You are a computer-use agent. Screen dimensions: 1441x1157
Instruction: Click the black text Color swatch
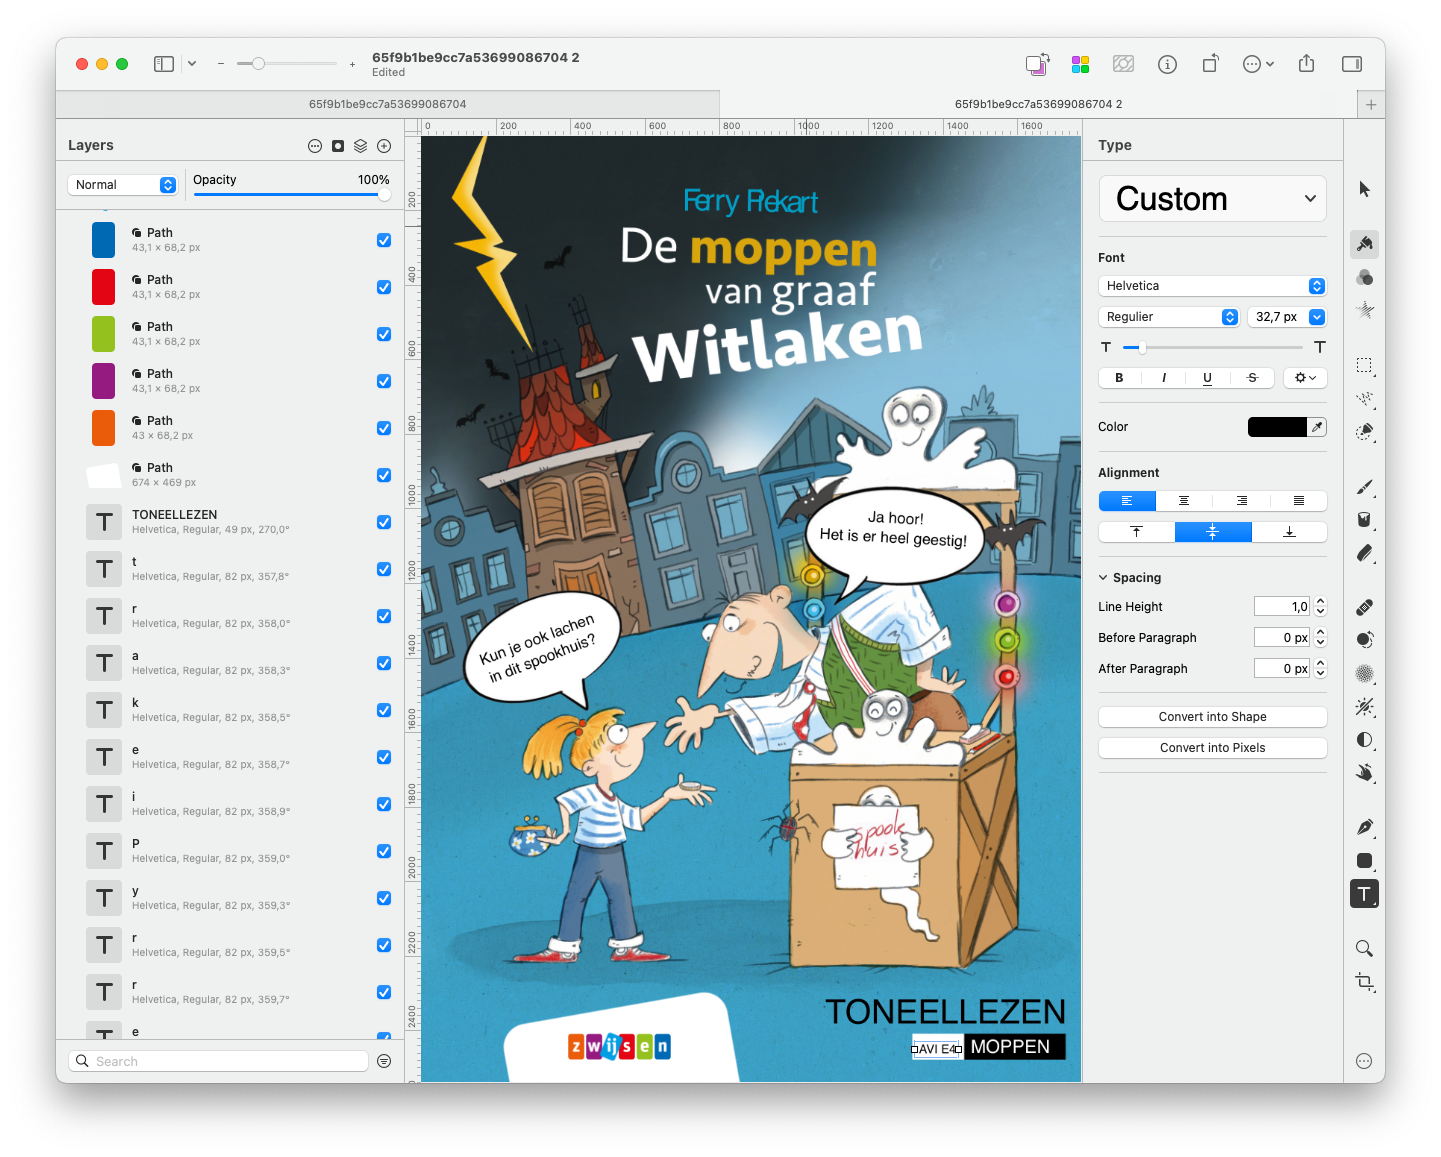pyautogui.click(x=1277, y=427)
